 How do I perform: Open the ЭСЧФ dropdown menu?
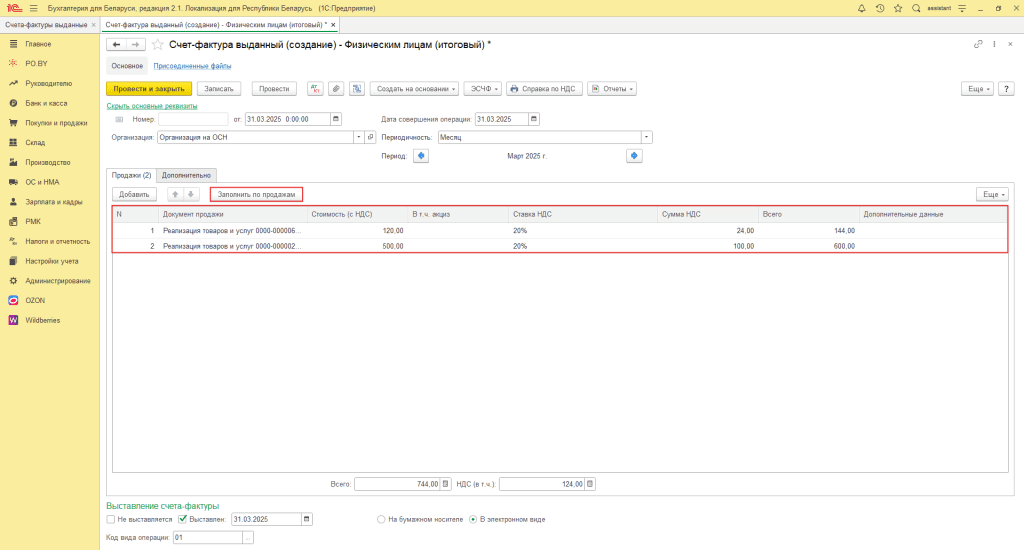click(483, 89)
